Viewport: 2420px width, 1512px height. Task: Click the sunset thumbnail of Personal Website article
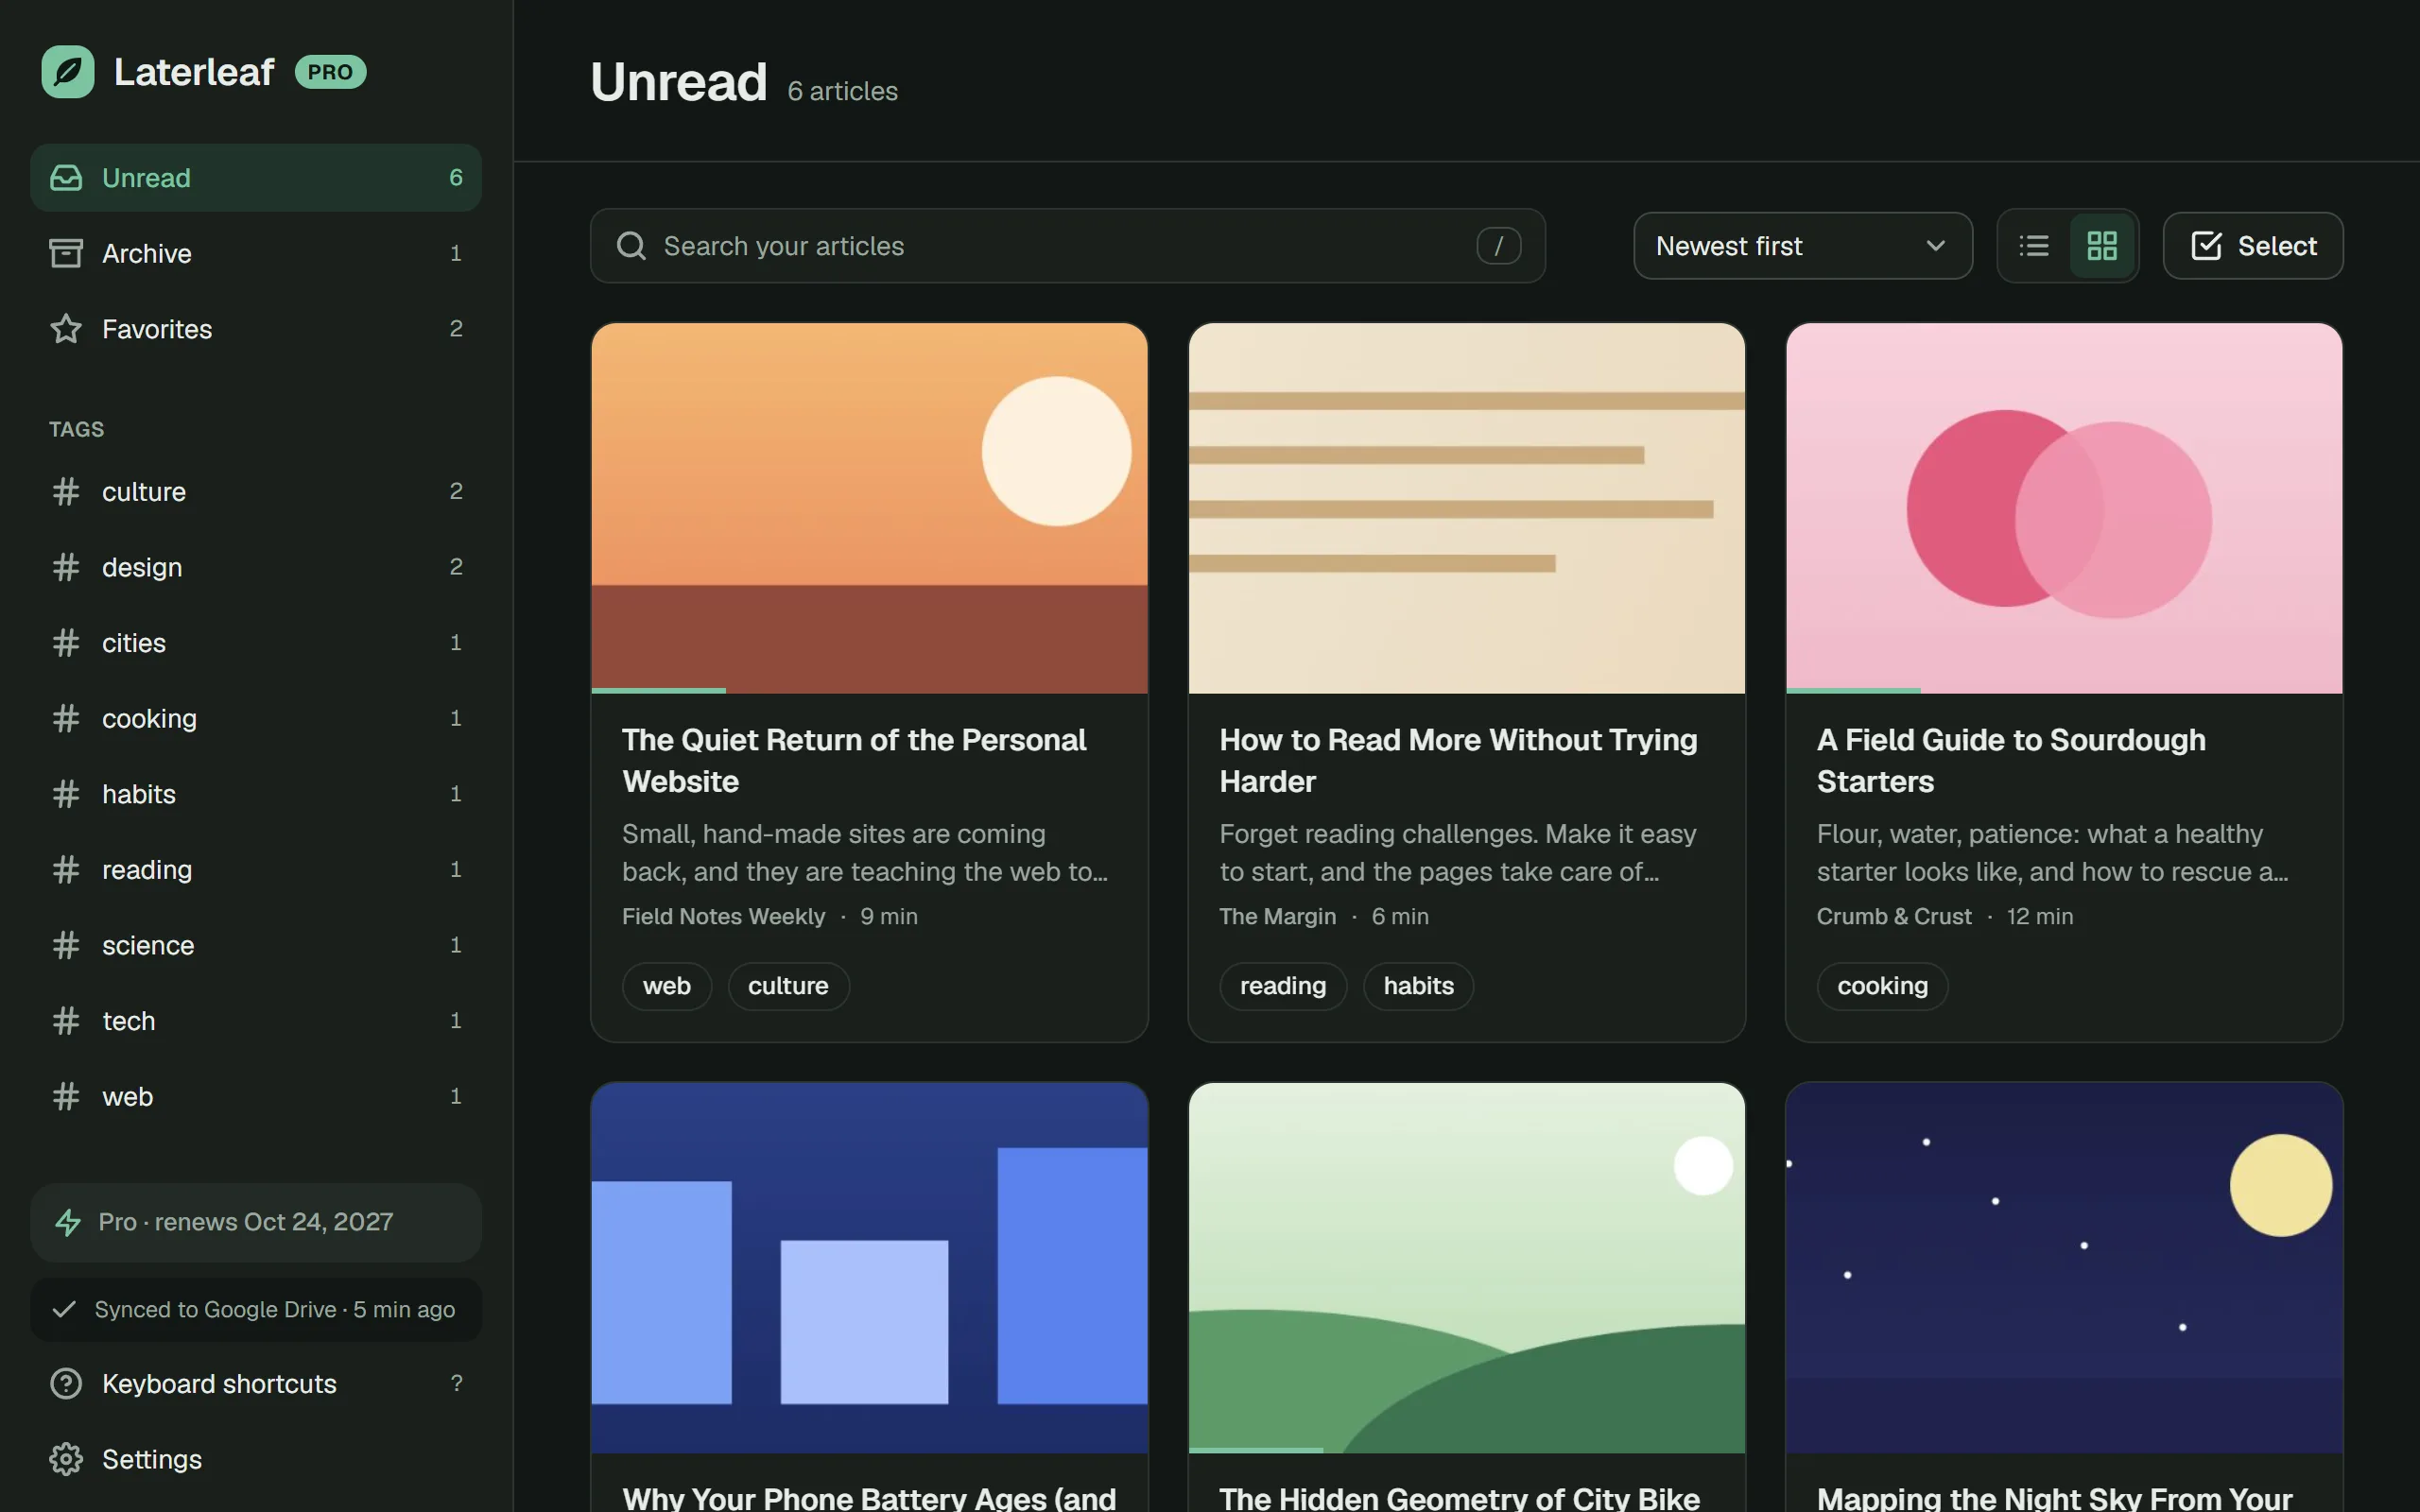(869, 507)
